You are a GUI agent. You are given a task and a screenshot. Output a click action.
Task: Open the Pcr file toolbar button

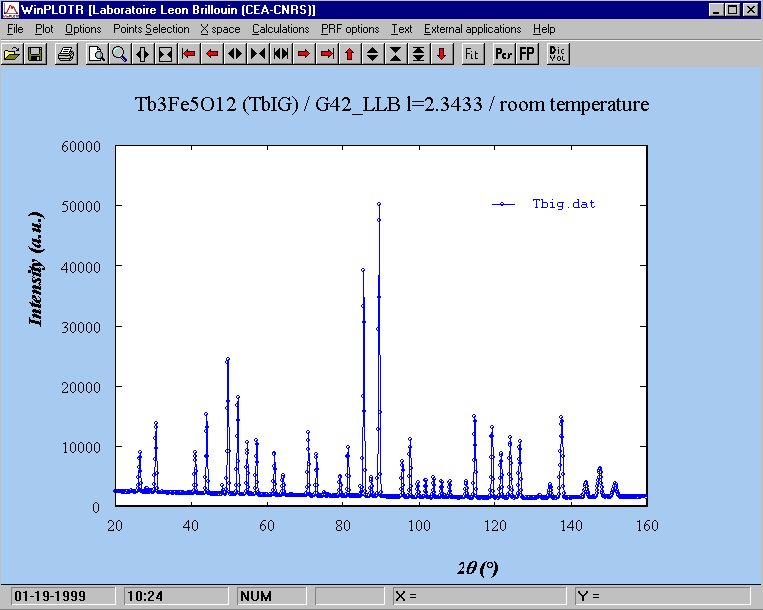[503, 53]
